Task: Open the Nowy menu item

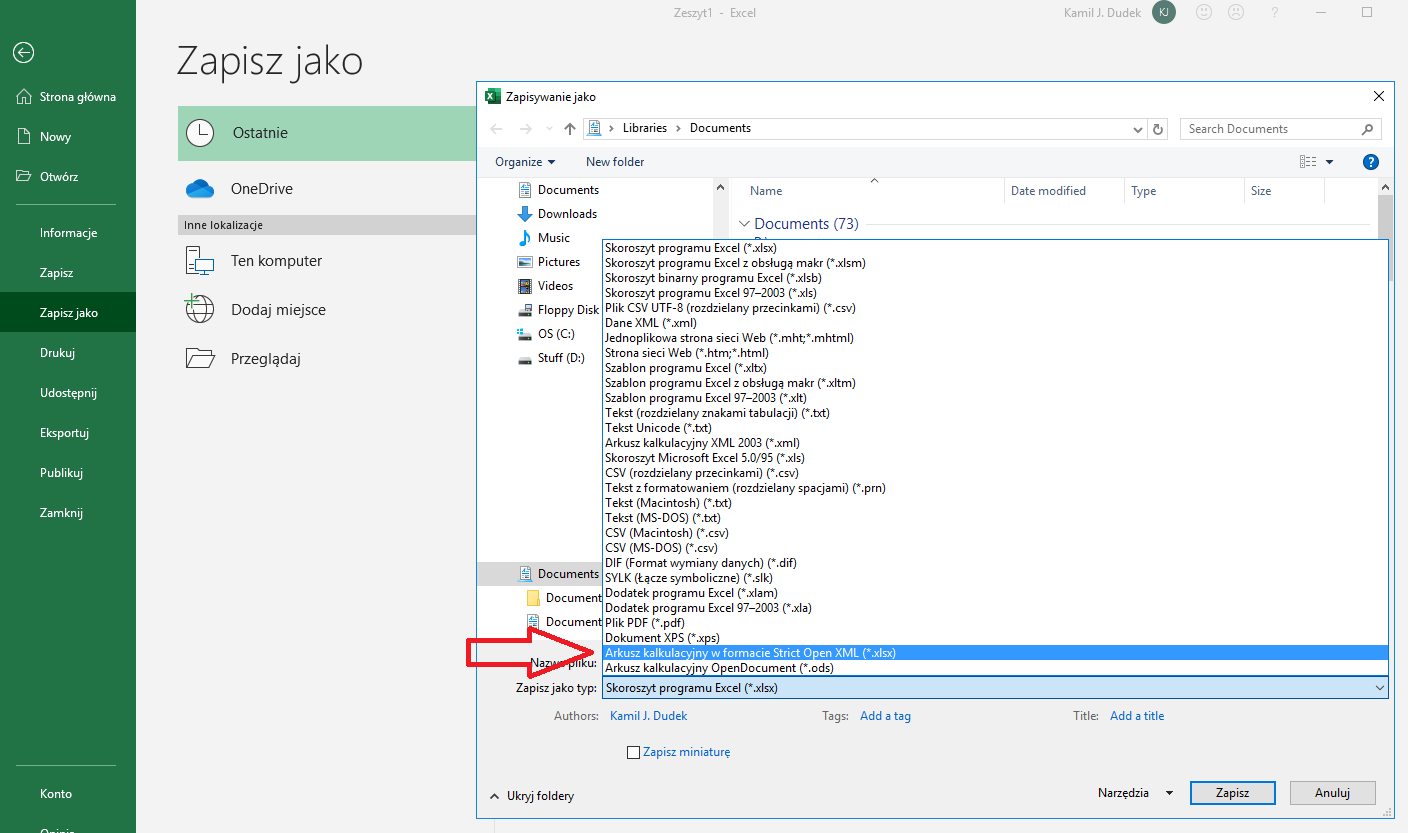Action: tap(57, 136)
